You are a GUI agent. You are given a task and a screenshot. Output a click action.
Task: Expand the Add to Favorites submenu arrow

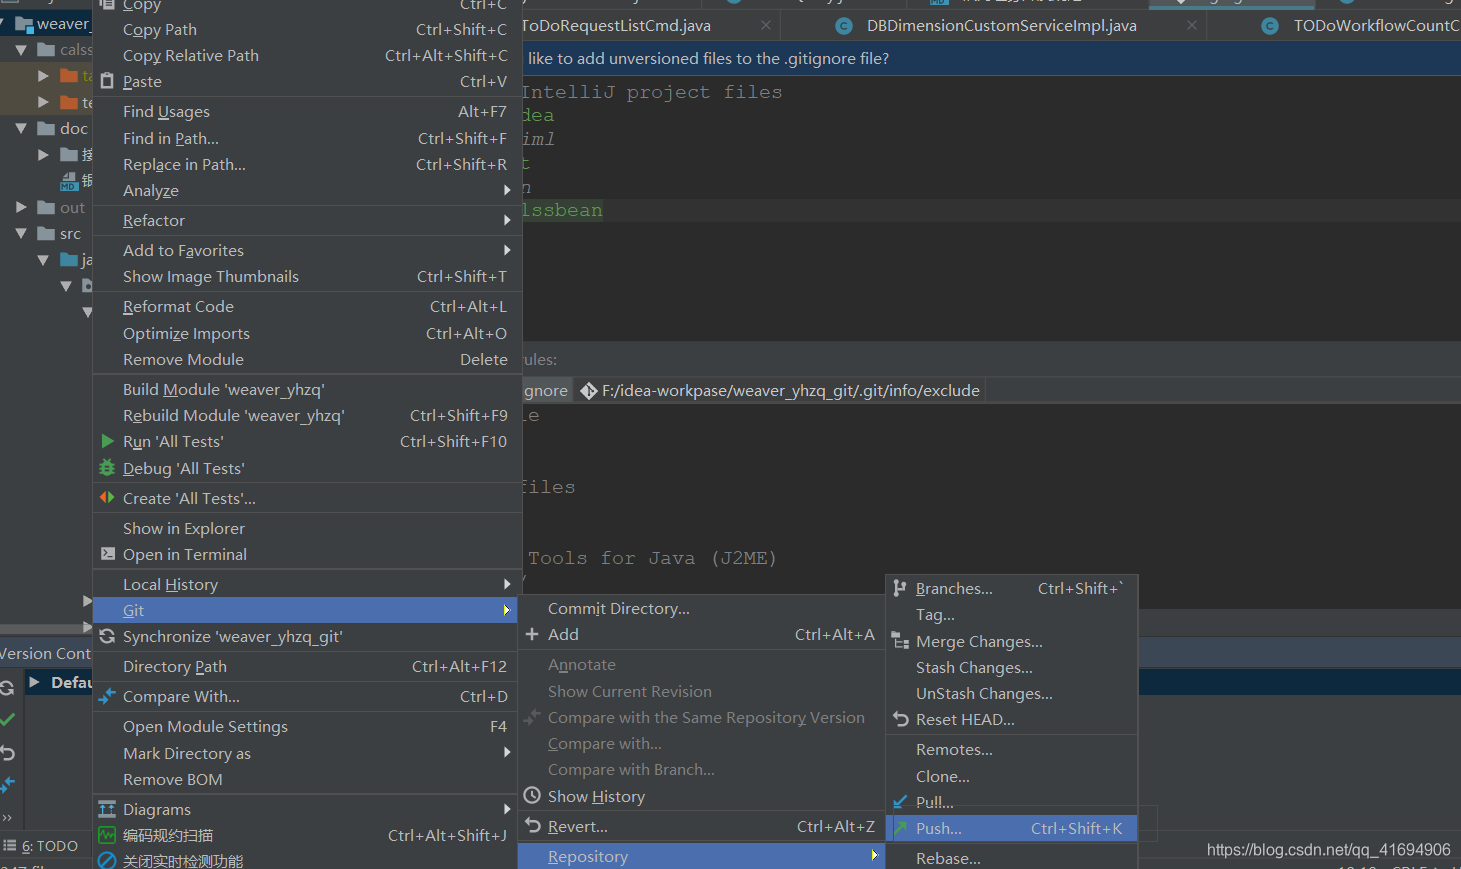[507, 250]
